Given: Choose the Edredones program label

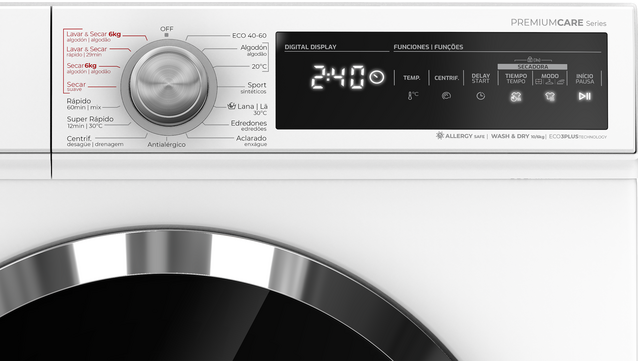Looking at the screenshot, I should pyautogui.click(x=249, y=125).
